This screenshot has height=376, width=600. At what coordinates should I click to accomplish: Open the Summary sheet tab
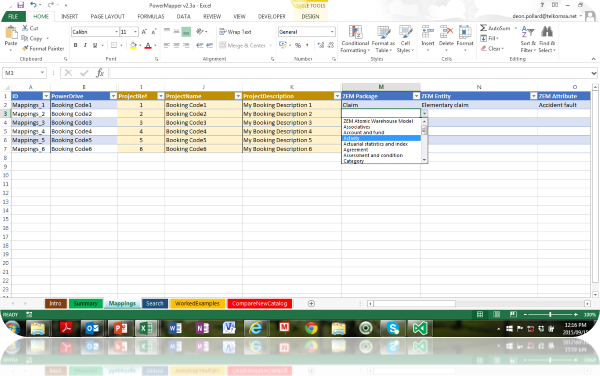85,303
